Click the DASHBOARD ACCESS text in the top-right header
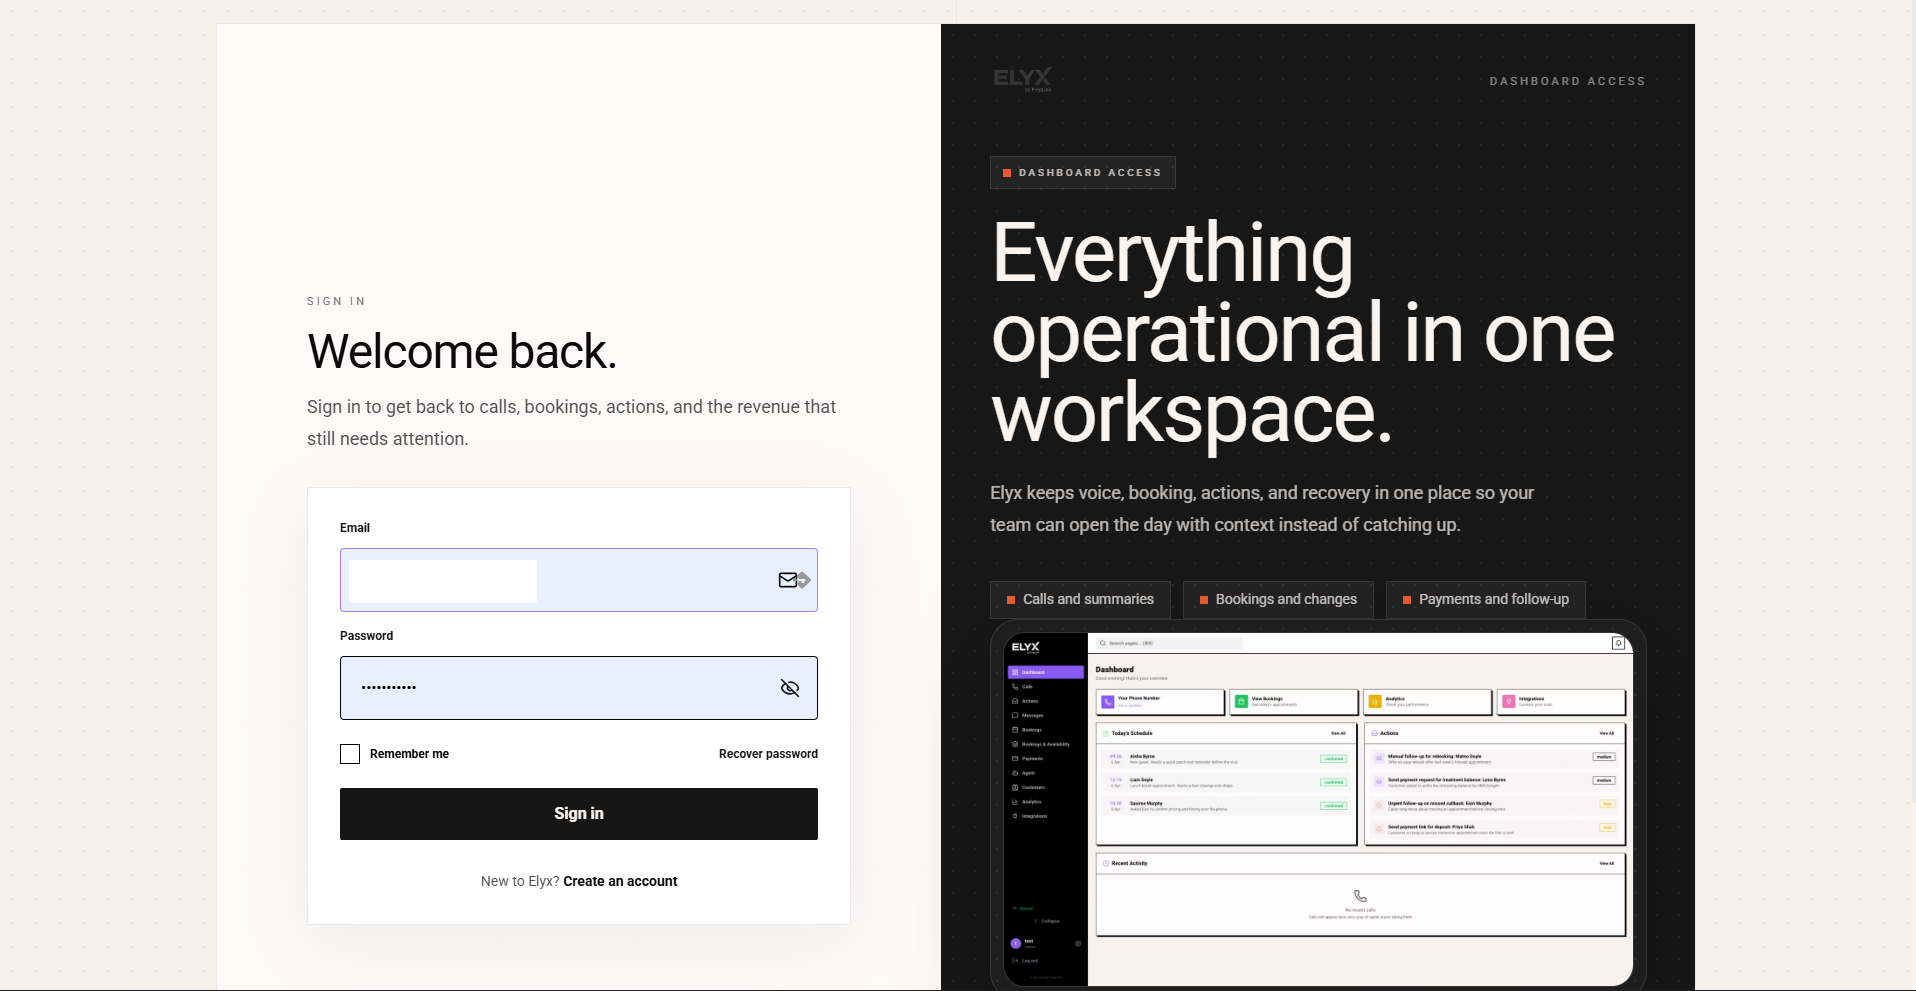The image size is (1916, 991). point(1567,81)
